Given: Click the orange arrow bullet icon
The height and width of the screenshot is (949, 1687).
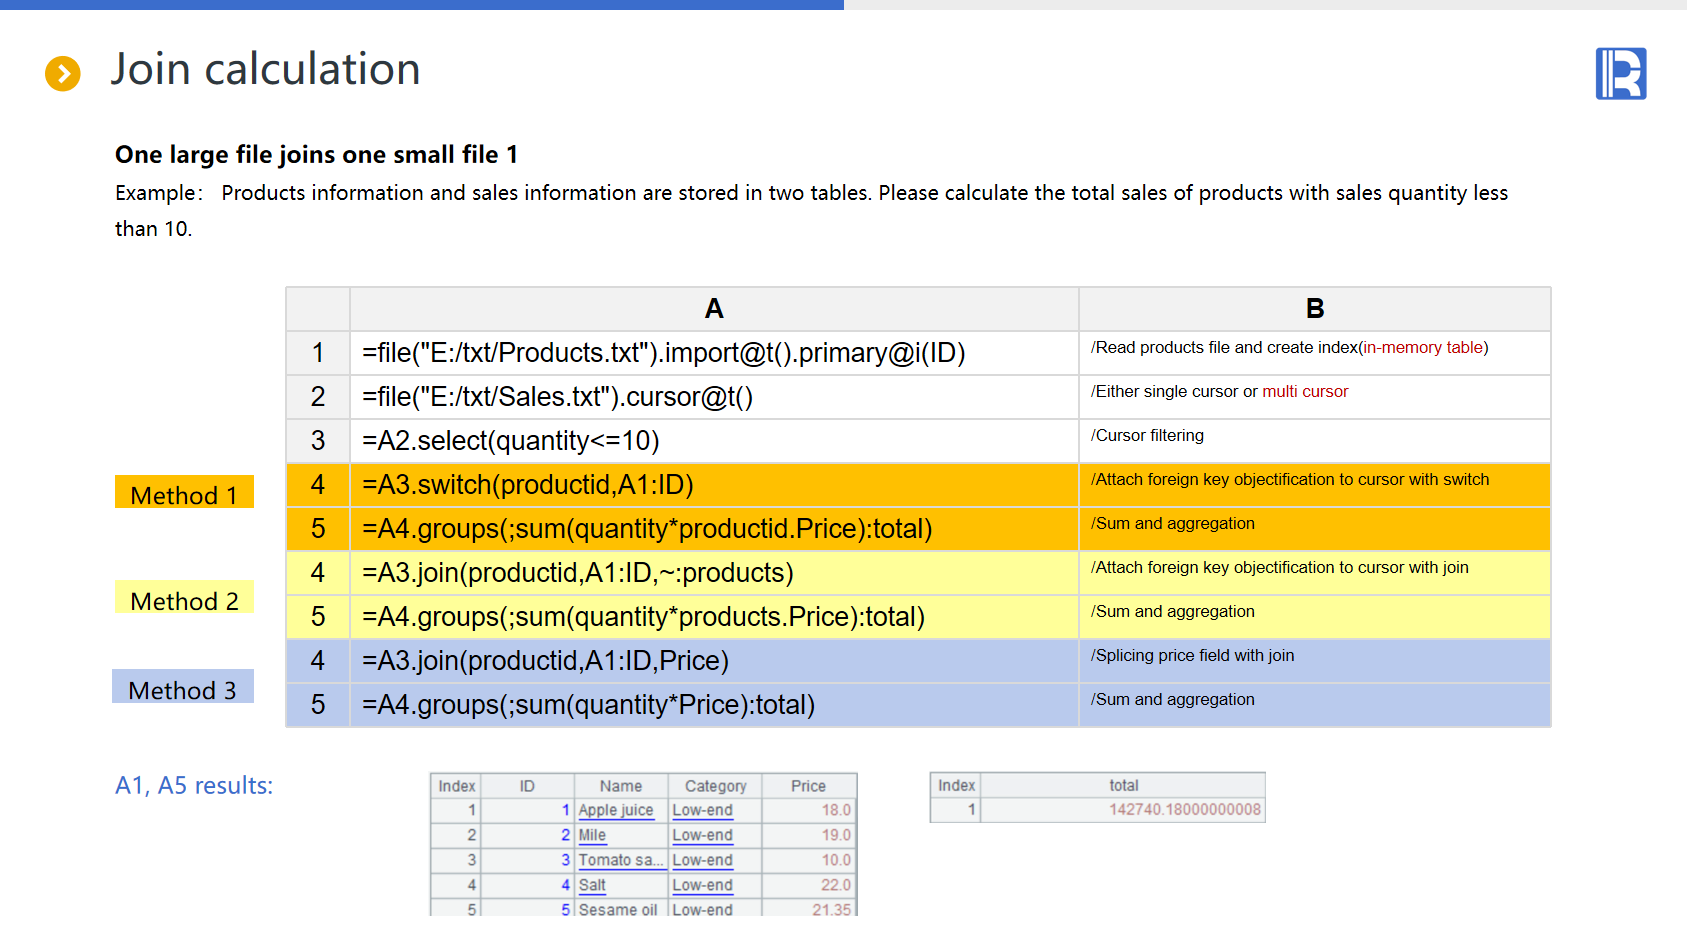Looking at the screenshot, I should click(63, 73).
